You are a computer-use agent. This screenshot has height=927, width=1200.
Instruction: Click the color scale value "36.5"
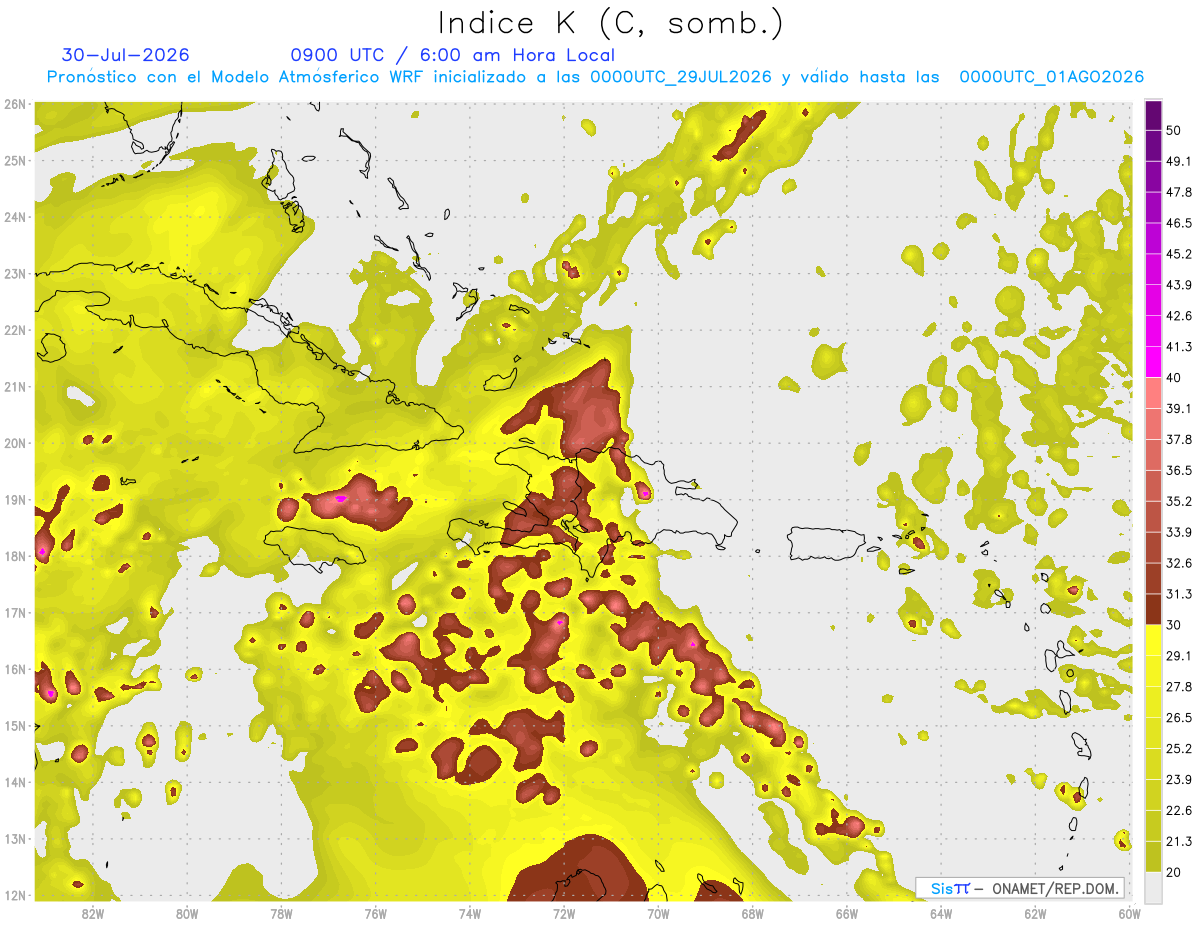[1178, 470]
